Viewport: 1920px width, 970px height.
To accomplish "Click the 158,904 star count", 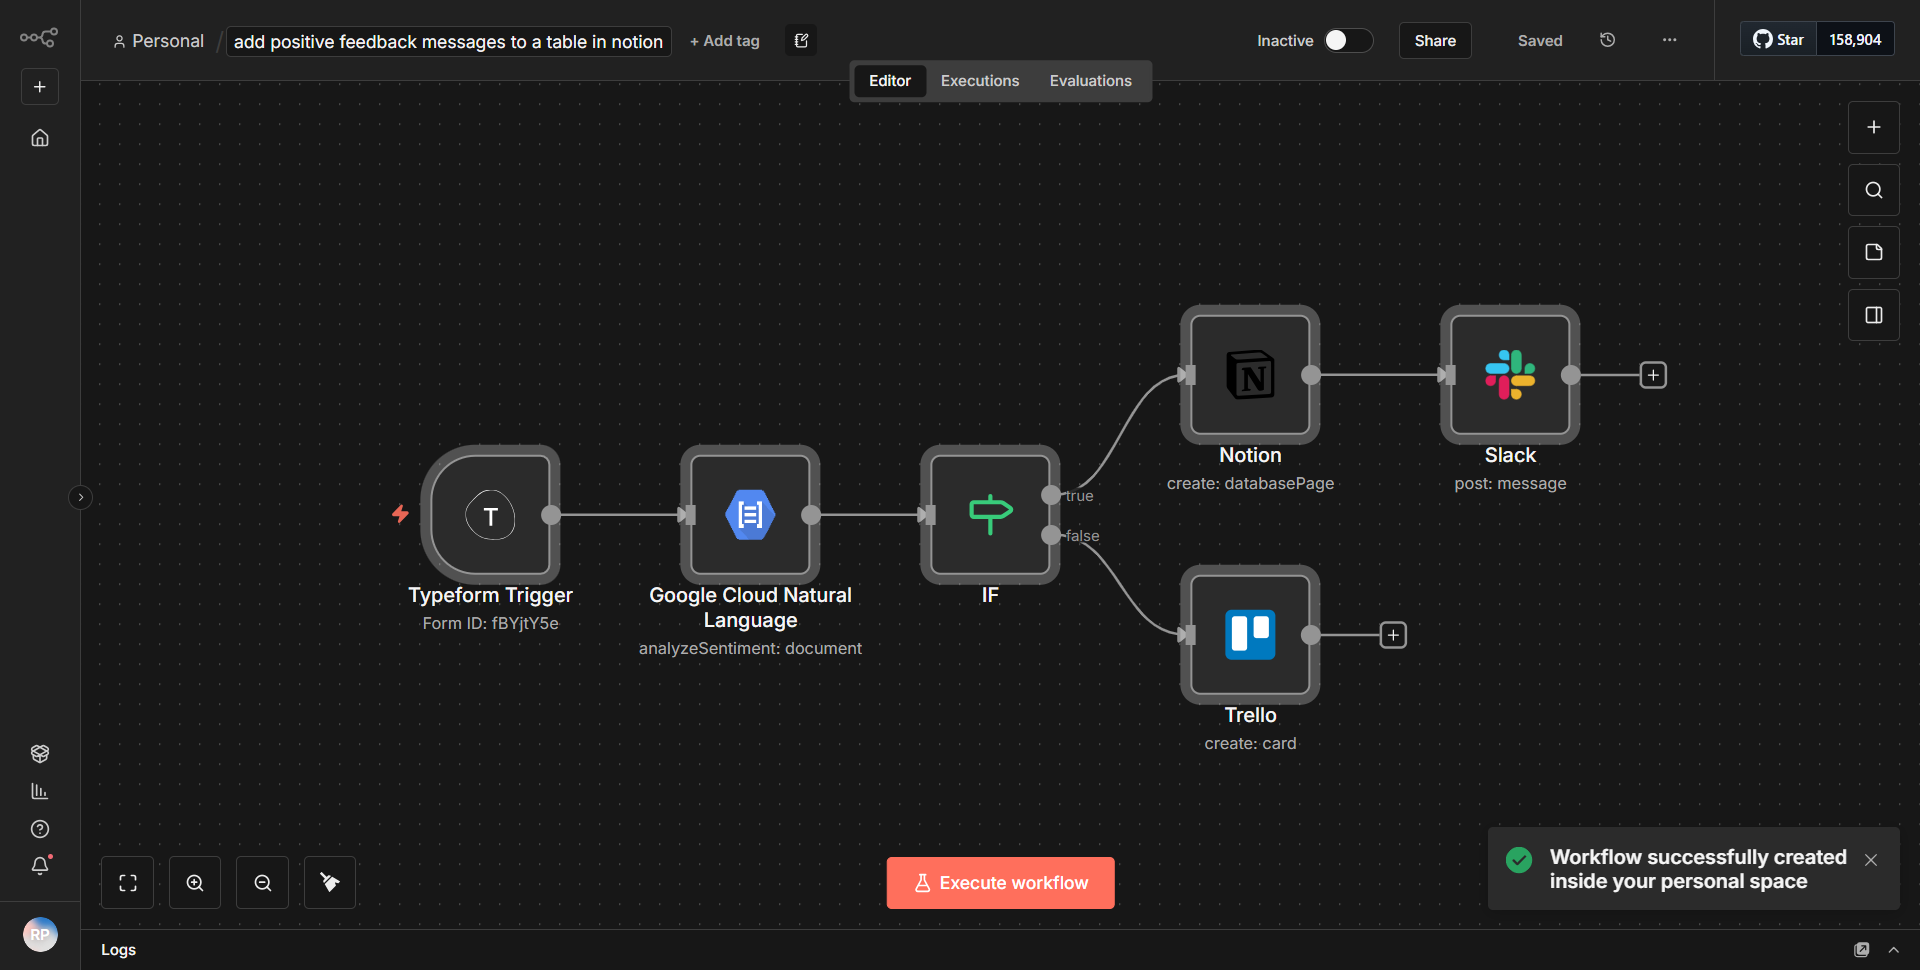I will [x=1855, y=40].
